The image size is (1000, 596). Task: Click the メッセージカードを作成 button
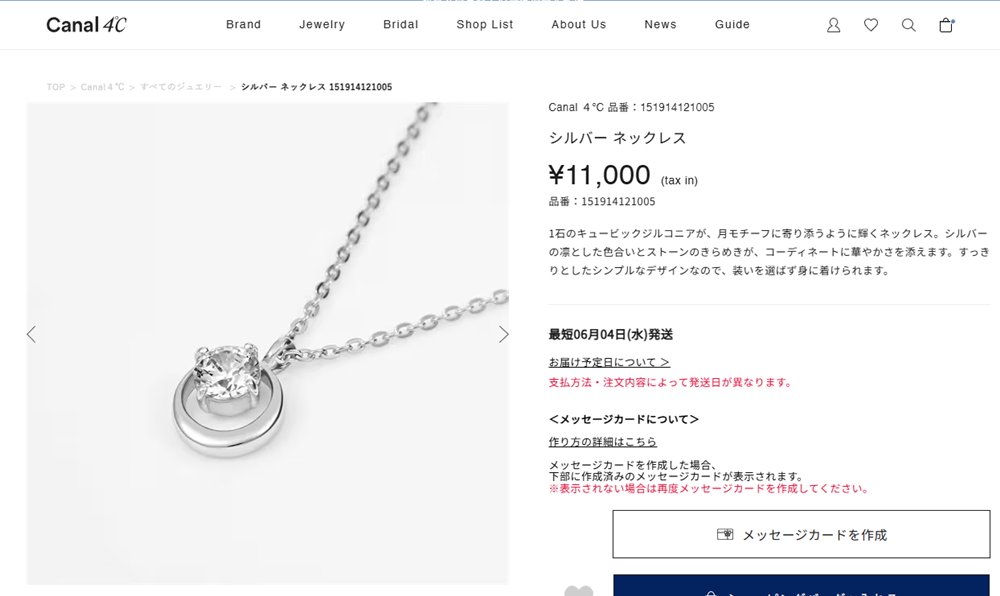801,534
